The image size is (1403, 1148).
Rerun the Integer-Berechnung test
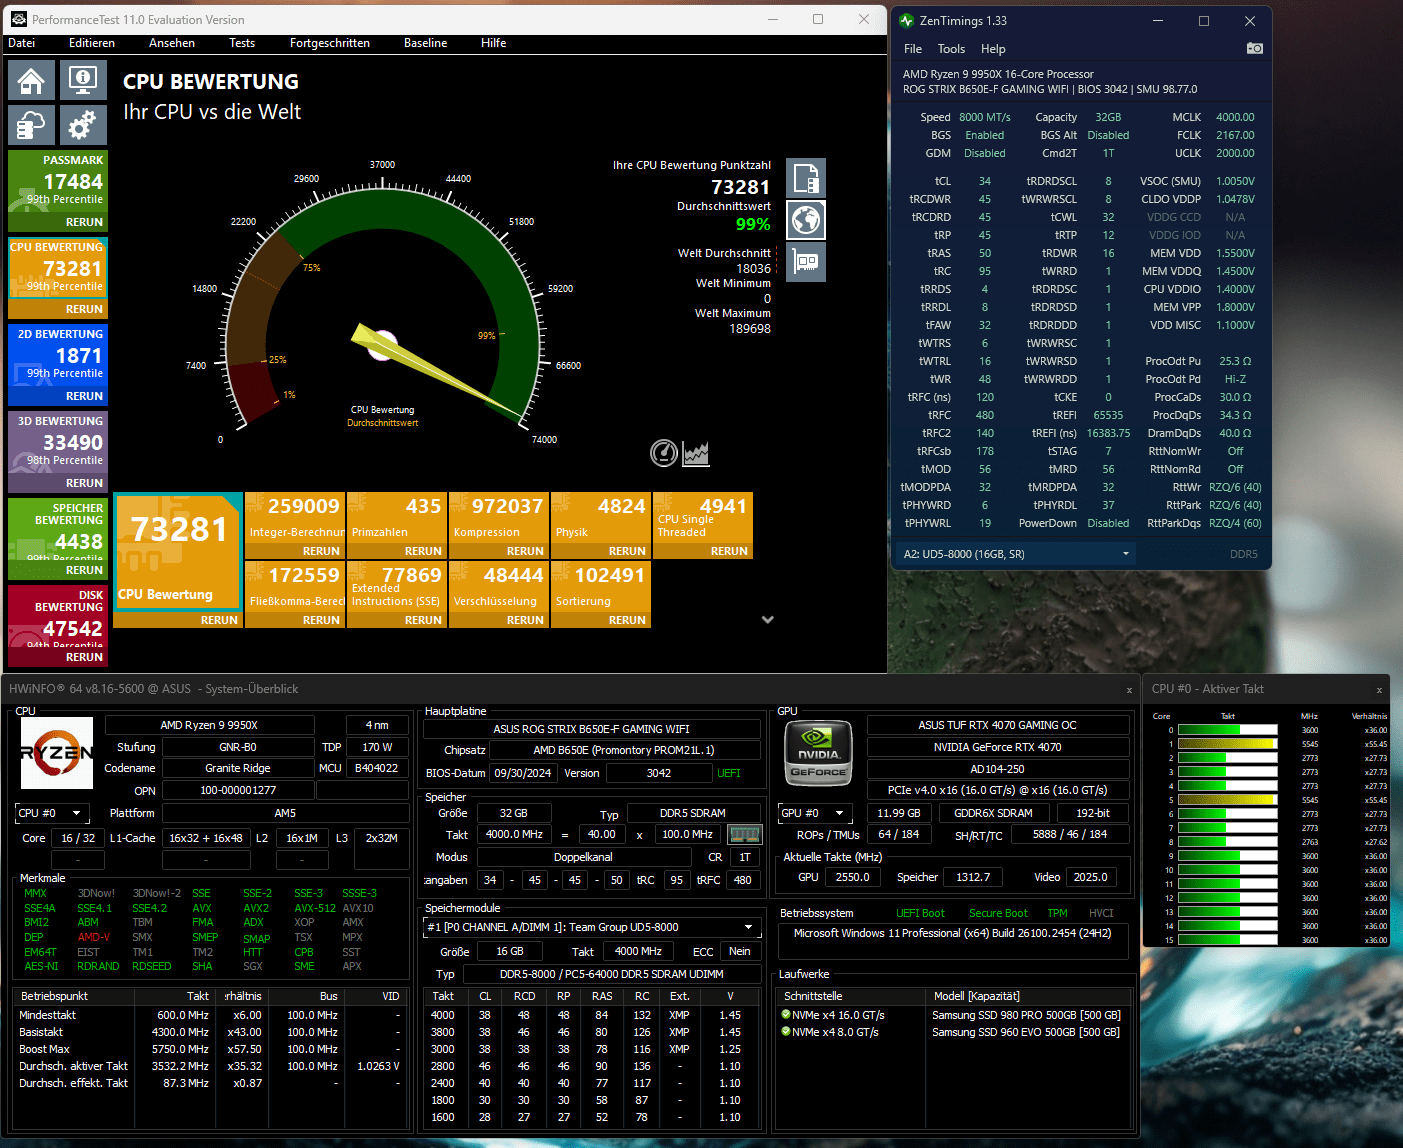tap(321, 551)
